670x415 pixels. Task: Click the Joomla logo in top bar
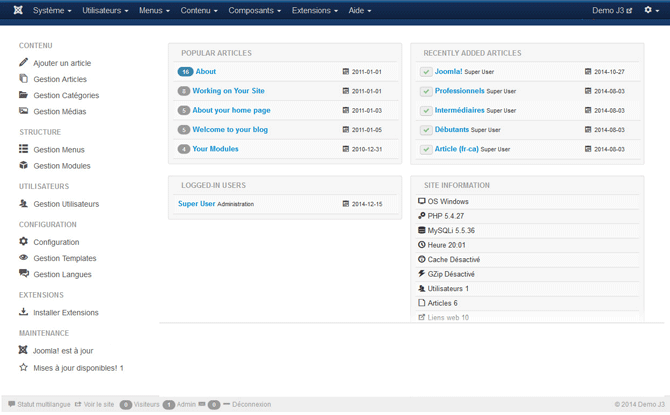pos(18,10)
